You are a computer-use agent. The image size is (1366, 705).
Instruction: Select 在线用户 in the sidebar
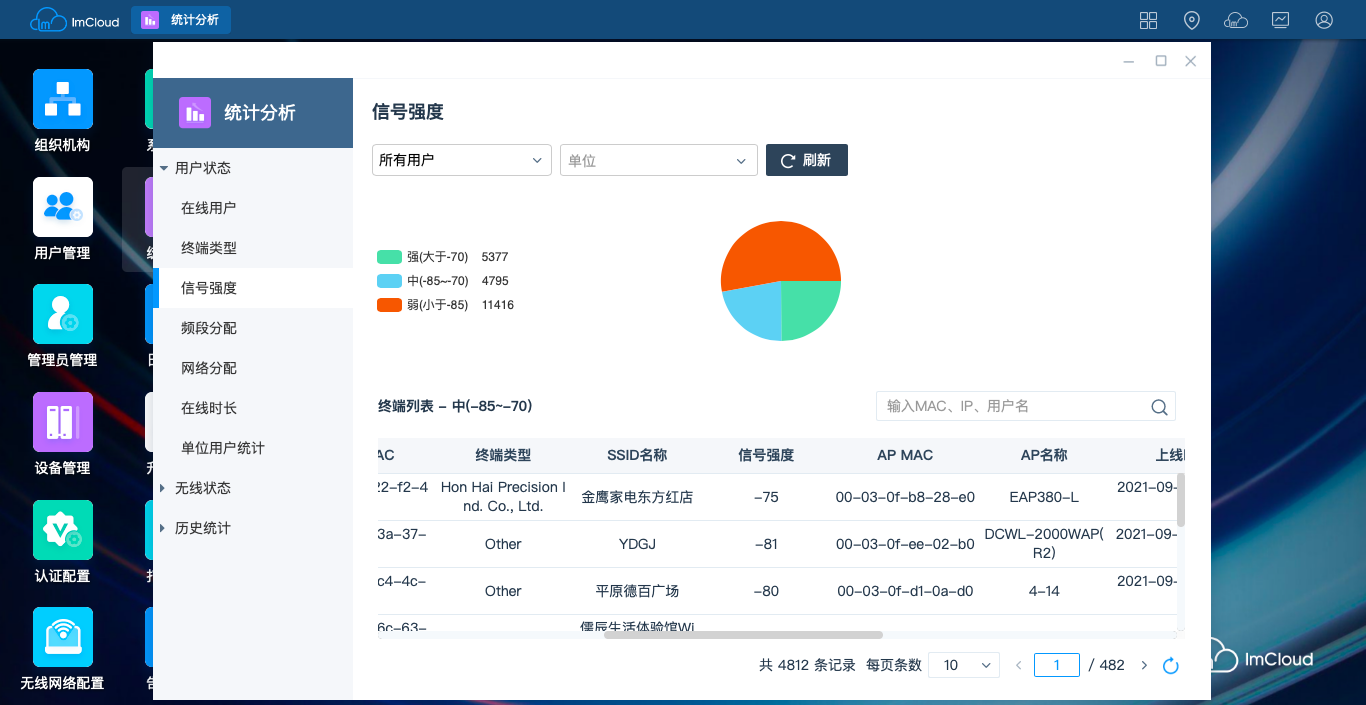click(209, 208)
